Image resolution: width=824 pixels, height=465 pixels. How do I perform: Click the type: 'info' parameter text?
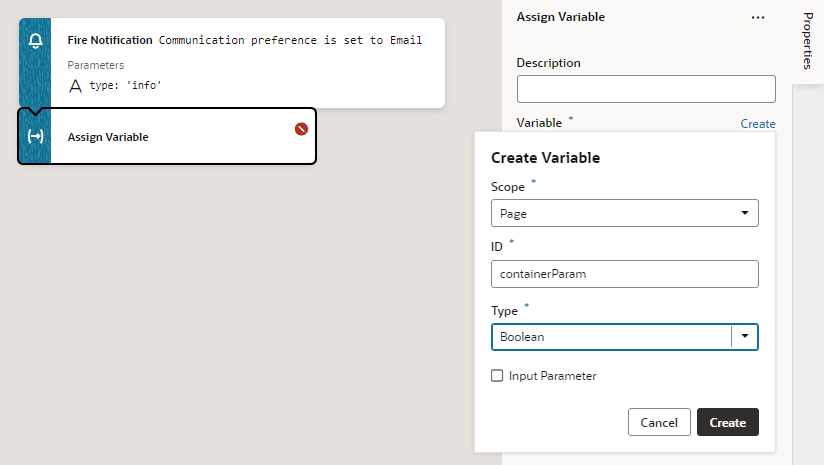point(125,85)
